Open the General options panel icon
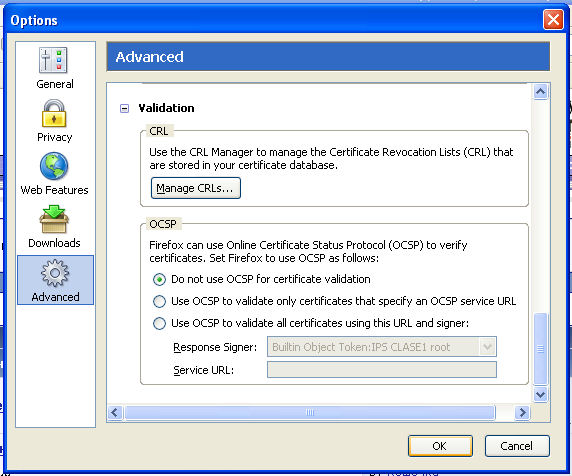 pos(53,60)
